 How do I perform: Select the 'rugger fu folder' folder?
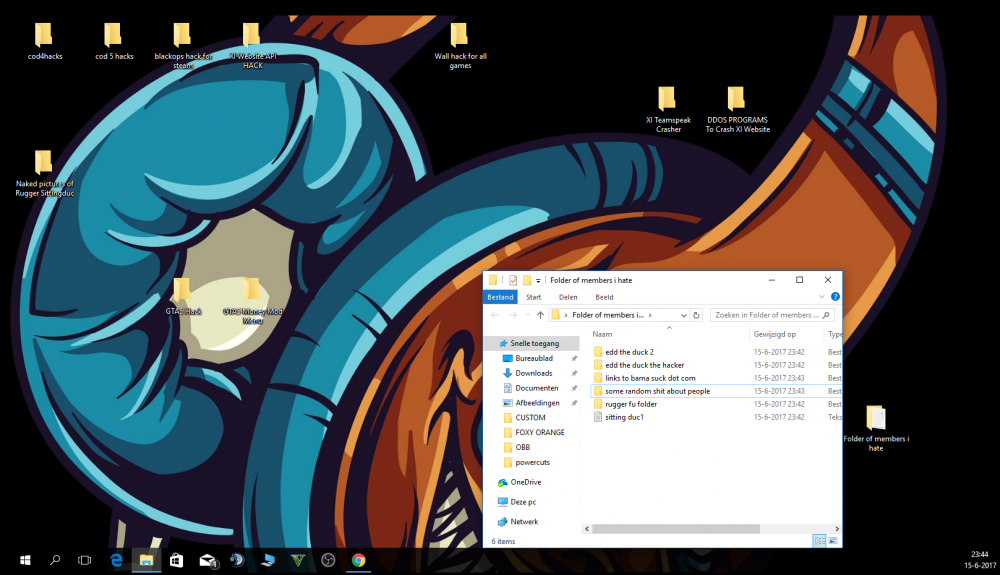[631, 404]
